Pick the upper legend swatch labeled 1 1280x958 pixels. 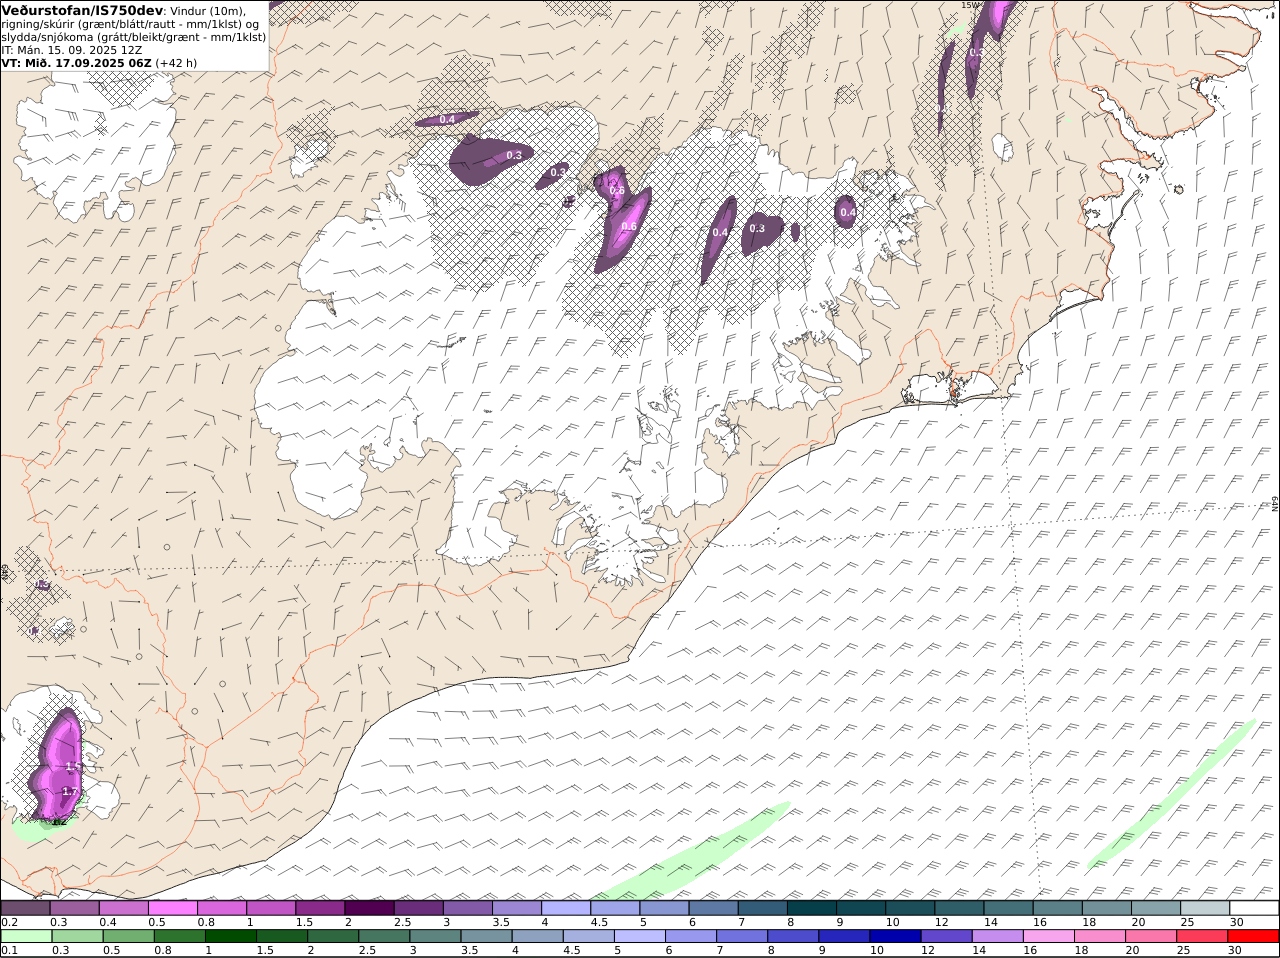click(271, 908)
